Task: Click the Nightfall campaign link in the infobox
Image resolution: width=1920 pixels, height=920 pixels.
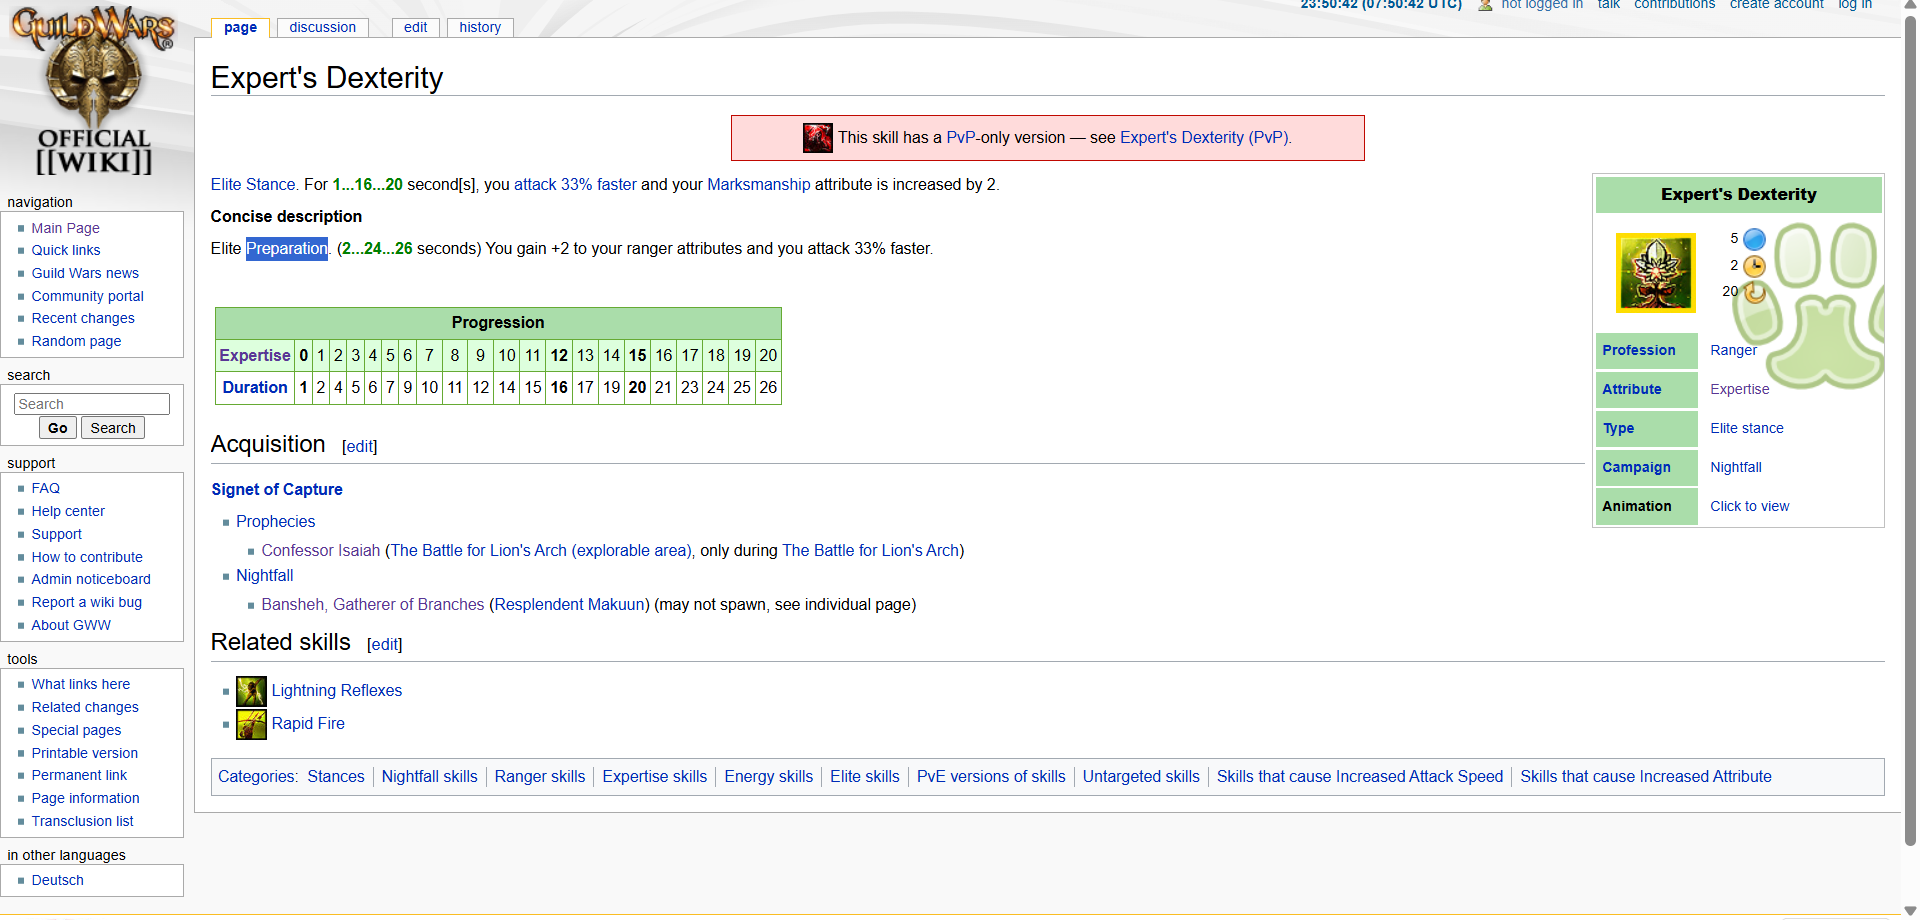Action: click(x=1735, y=467)
